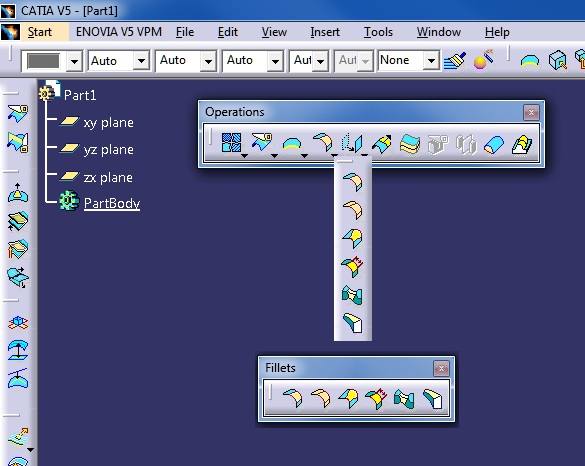The image size is (585, 466).
Task: Open the Split sub-toolbar arrow
Action: coord(274,156)
